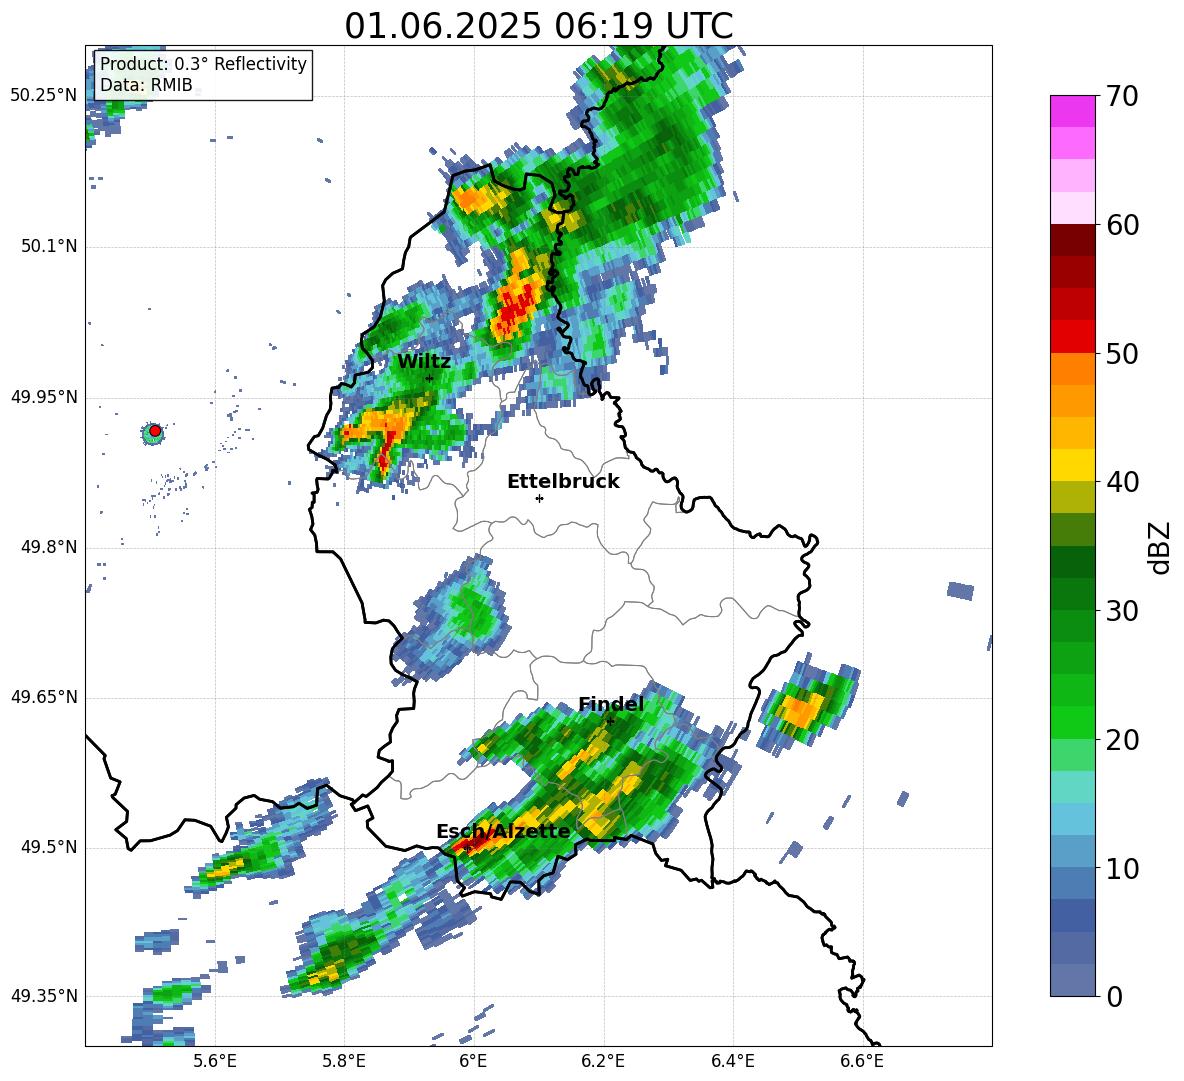Click the 'Data: RMIB' legend line
The height and width of the screenshot is (1081, 1184).
146,85
